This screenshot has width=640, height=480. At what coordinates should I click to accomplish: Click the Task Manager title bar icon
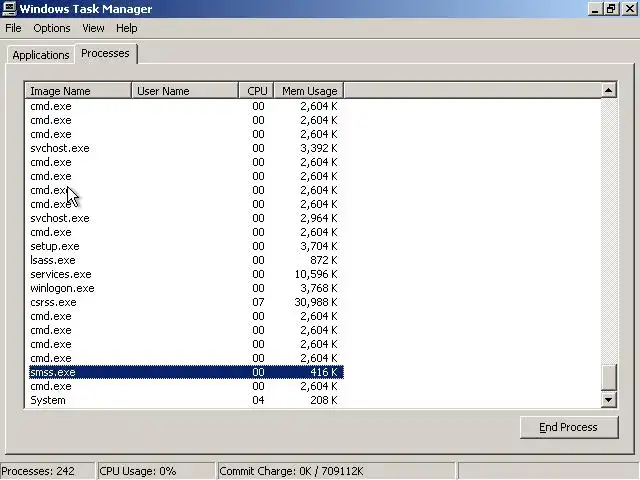pyautogui.click(x=9, y=9)
